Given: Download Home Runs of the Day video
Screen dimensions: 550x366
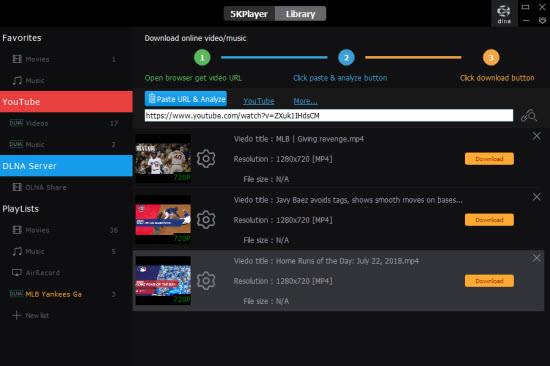Looking at the screenshot, I should coord(489,281).
